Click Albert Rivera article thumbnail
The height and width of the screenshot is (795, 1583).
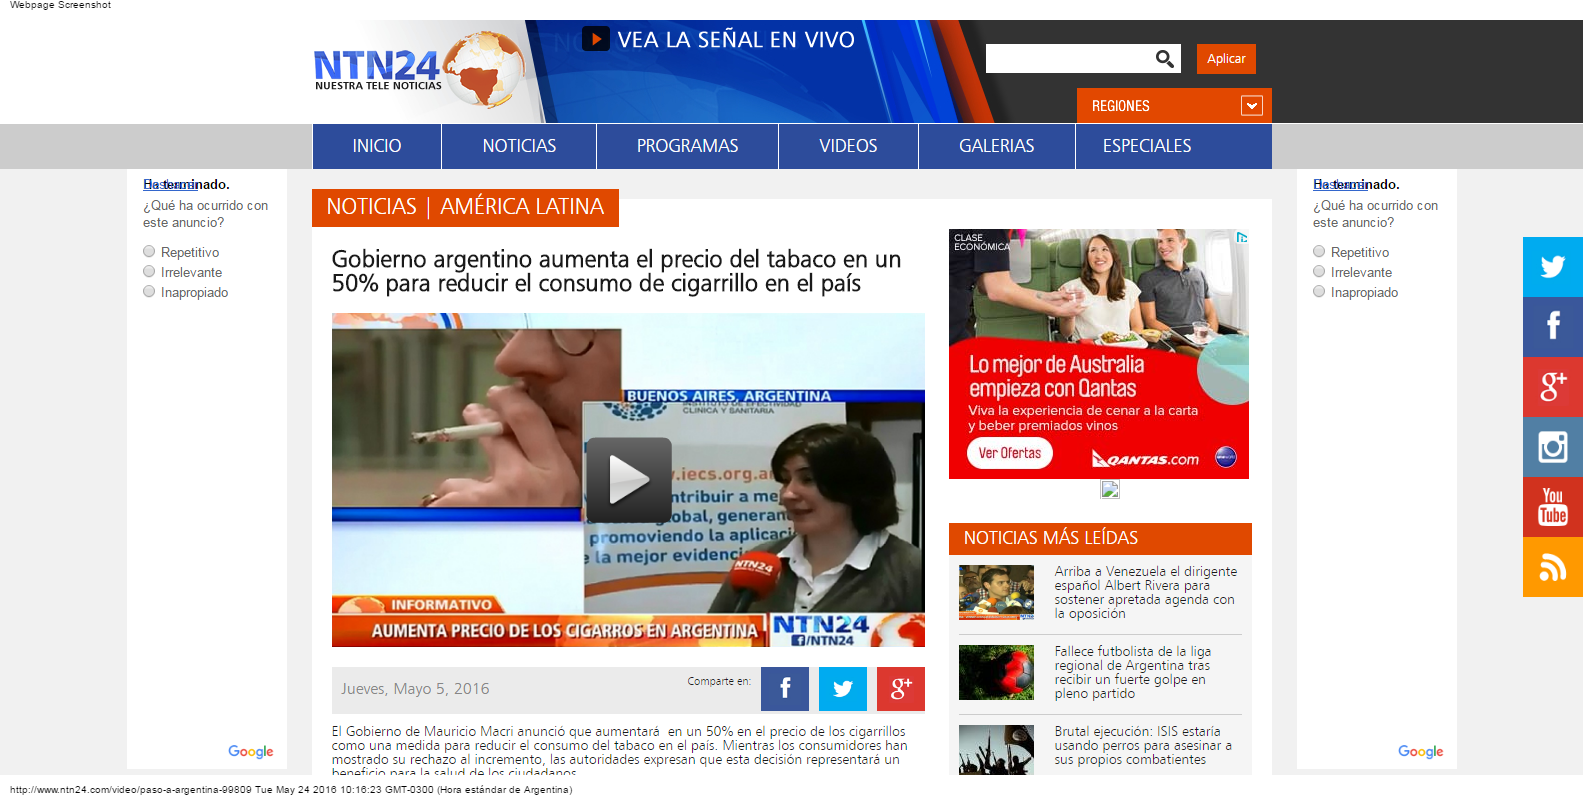[x=996, y=592]
